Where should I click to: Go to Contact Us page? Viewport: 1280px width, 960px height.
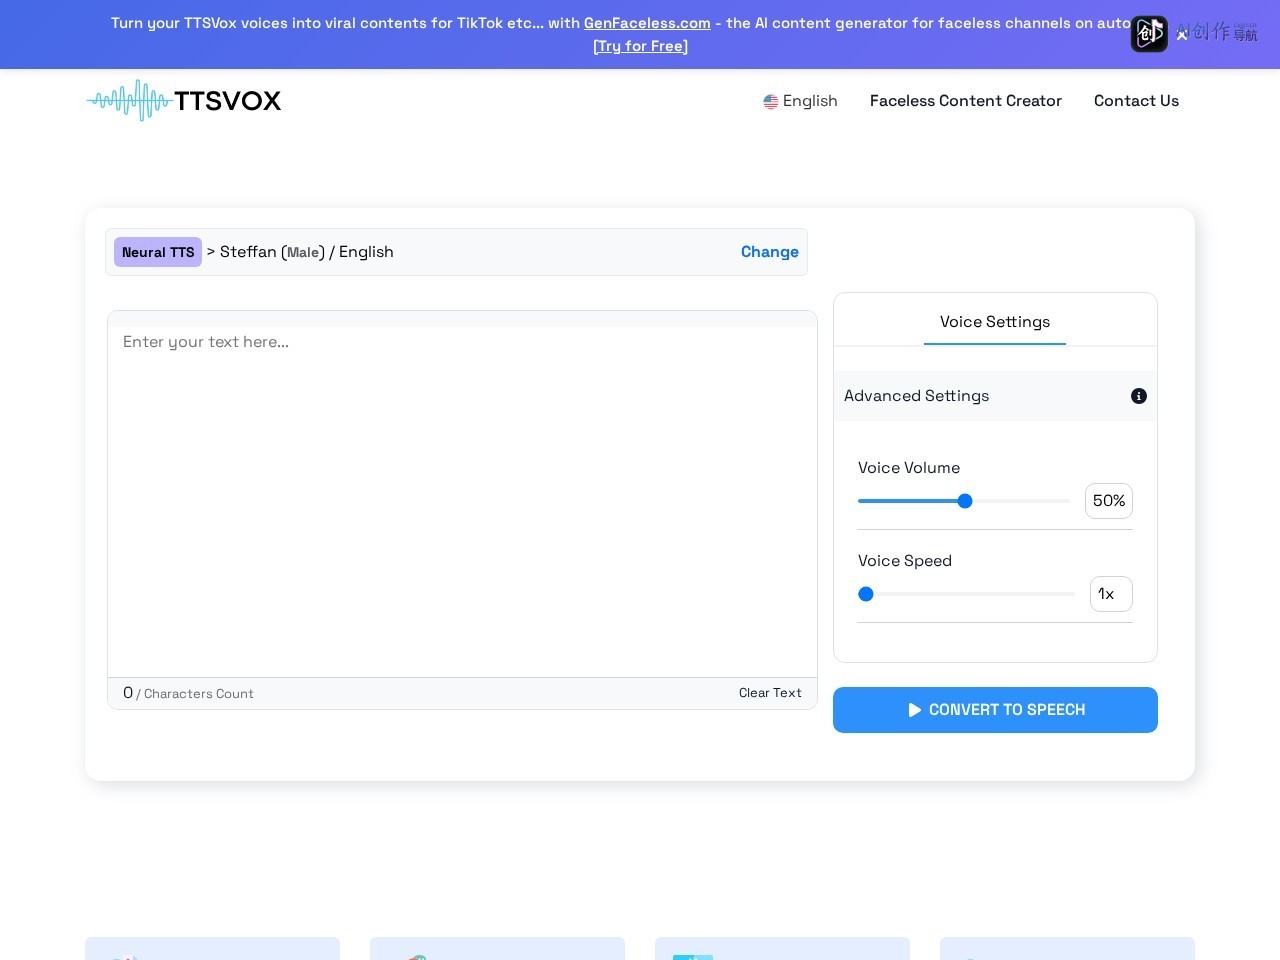(x=1136, y=101)
